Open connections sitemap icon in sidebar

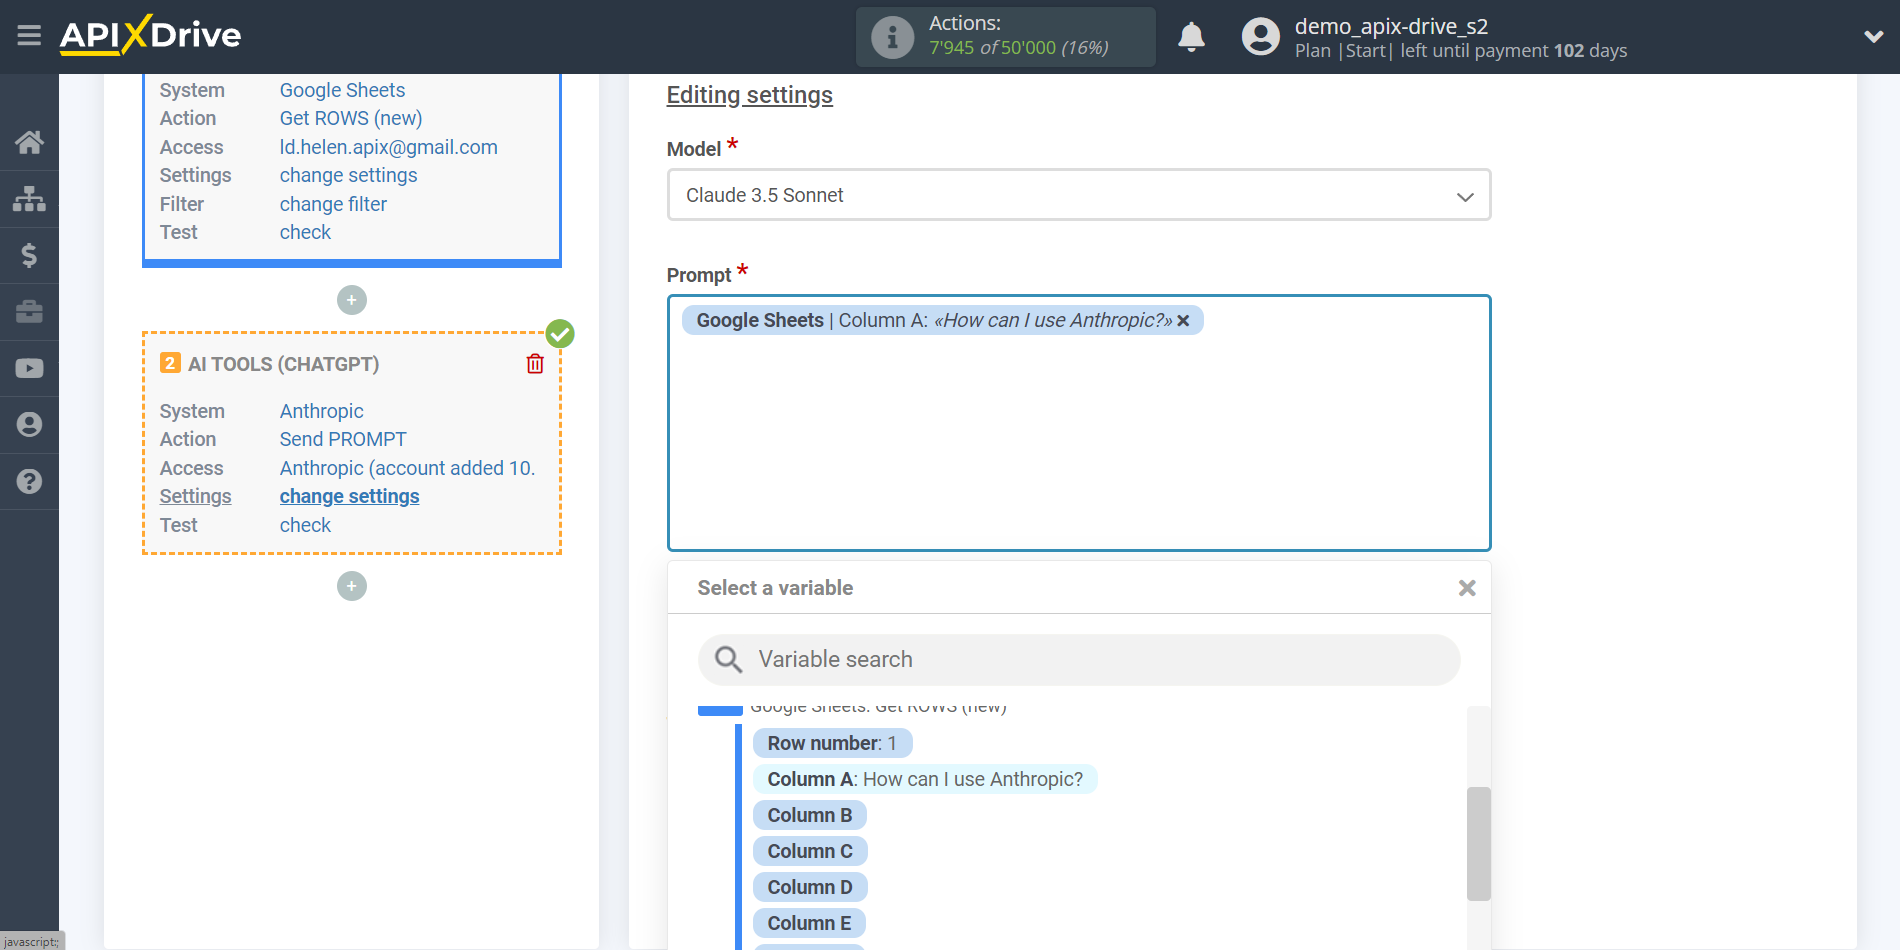coord(29,199)
